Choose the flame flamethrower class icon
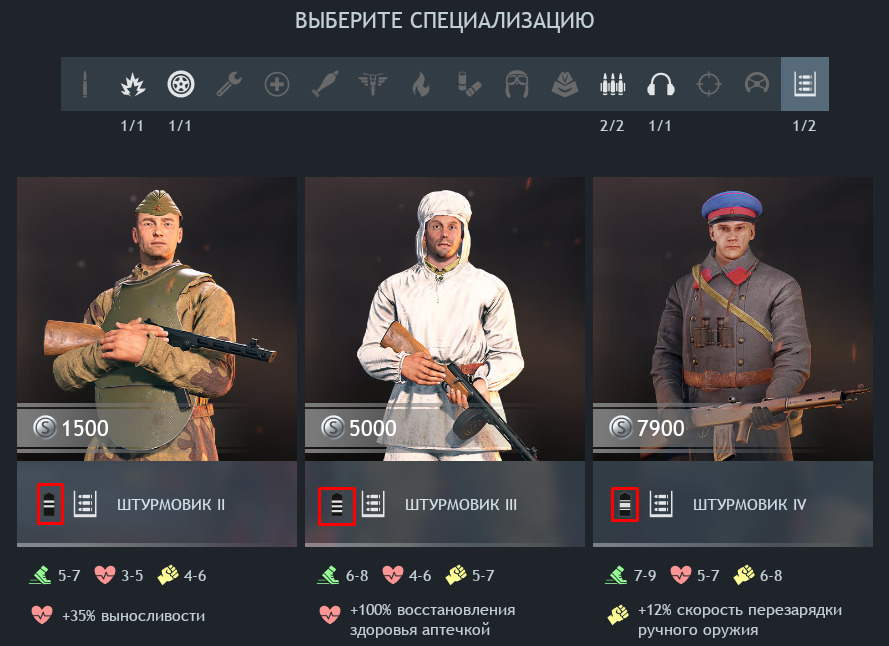The height and width of the screenshot is (646, 889). tap(421, 85)
